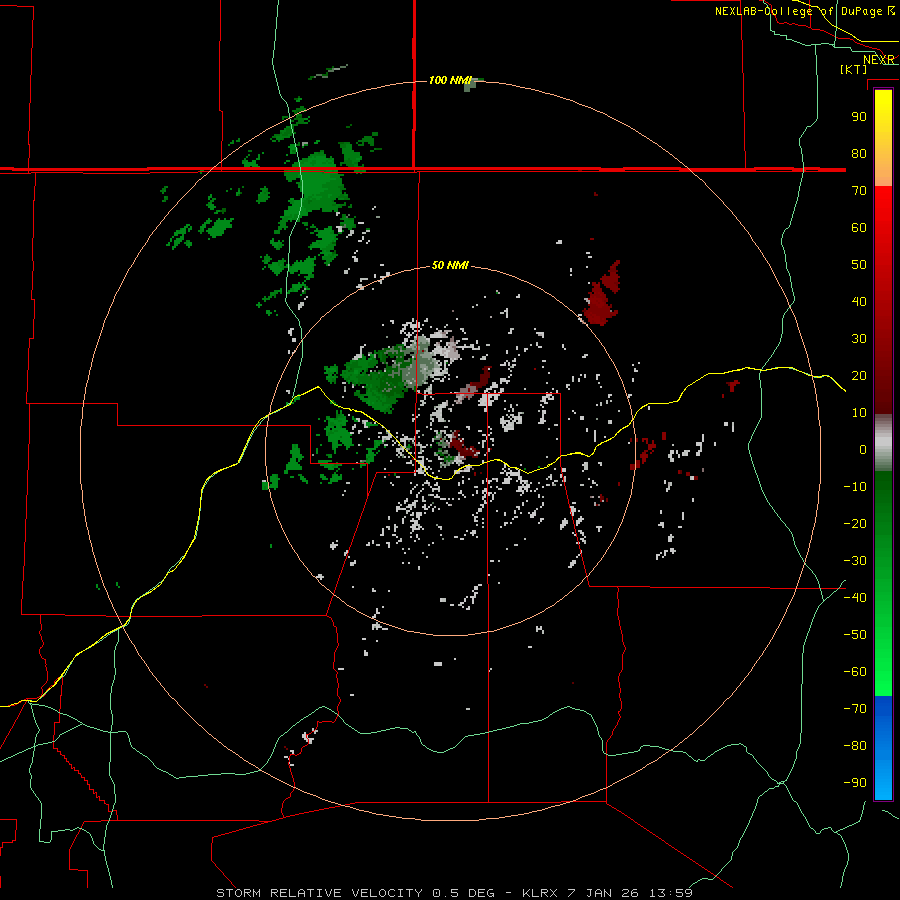Click the positive 70 knot legend value
The image size is (900, 900).
click(859, 191)
